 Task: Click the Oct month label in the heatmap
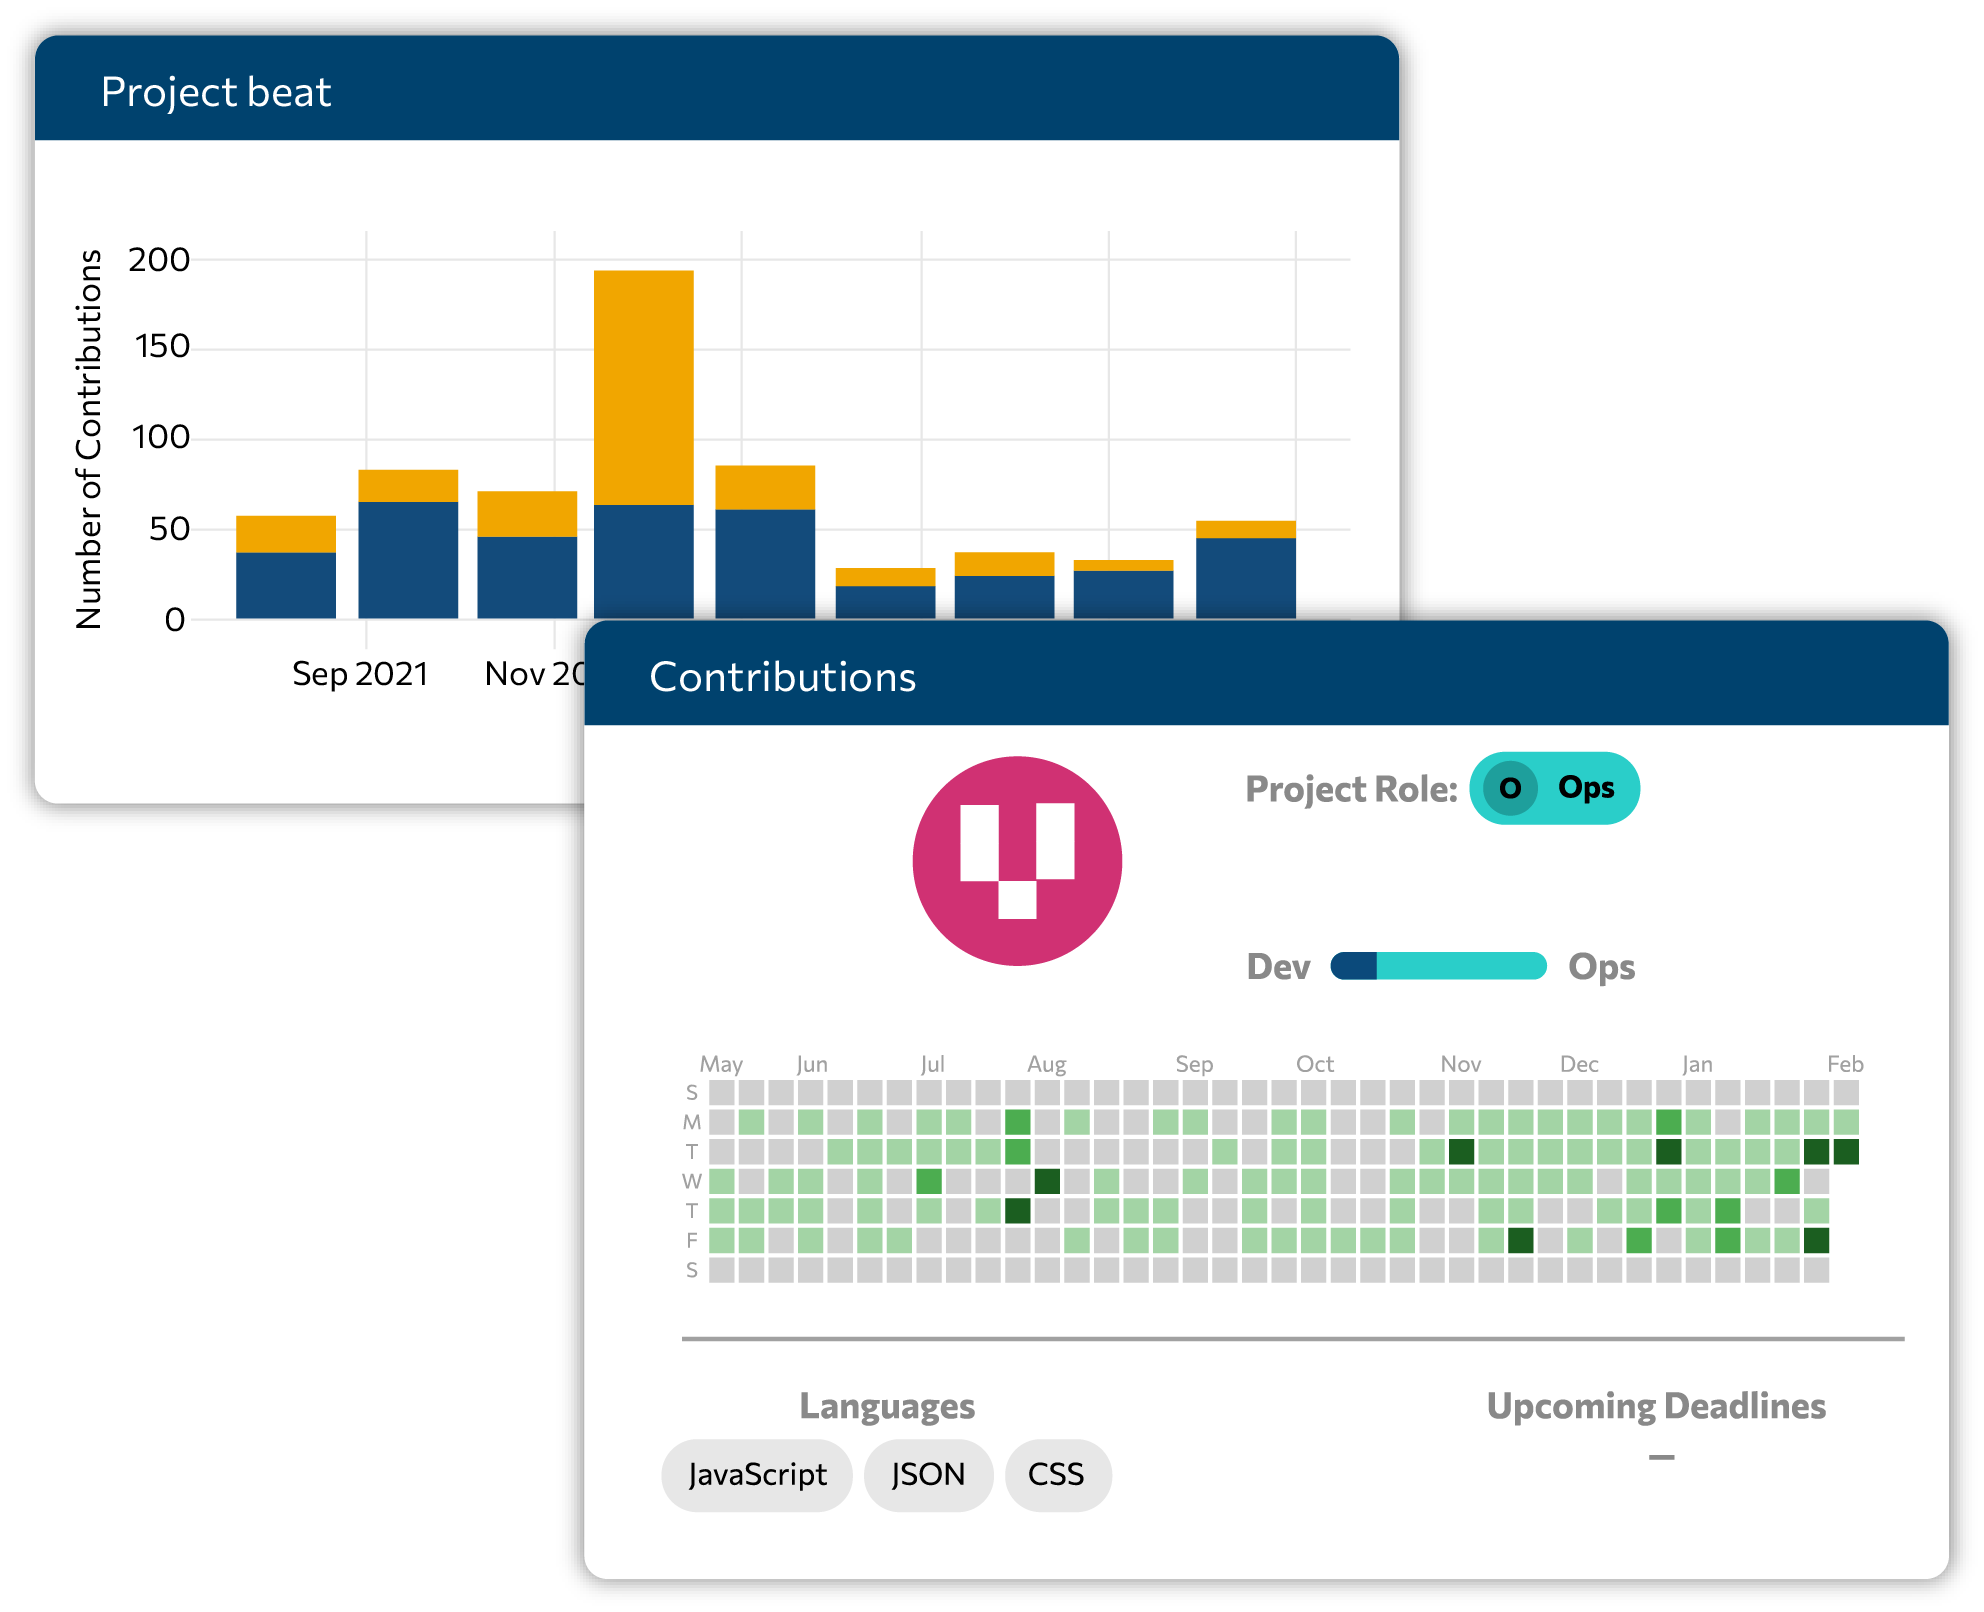tap(1315, 1064)
